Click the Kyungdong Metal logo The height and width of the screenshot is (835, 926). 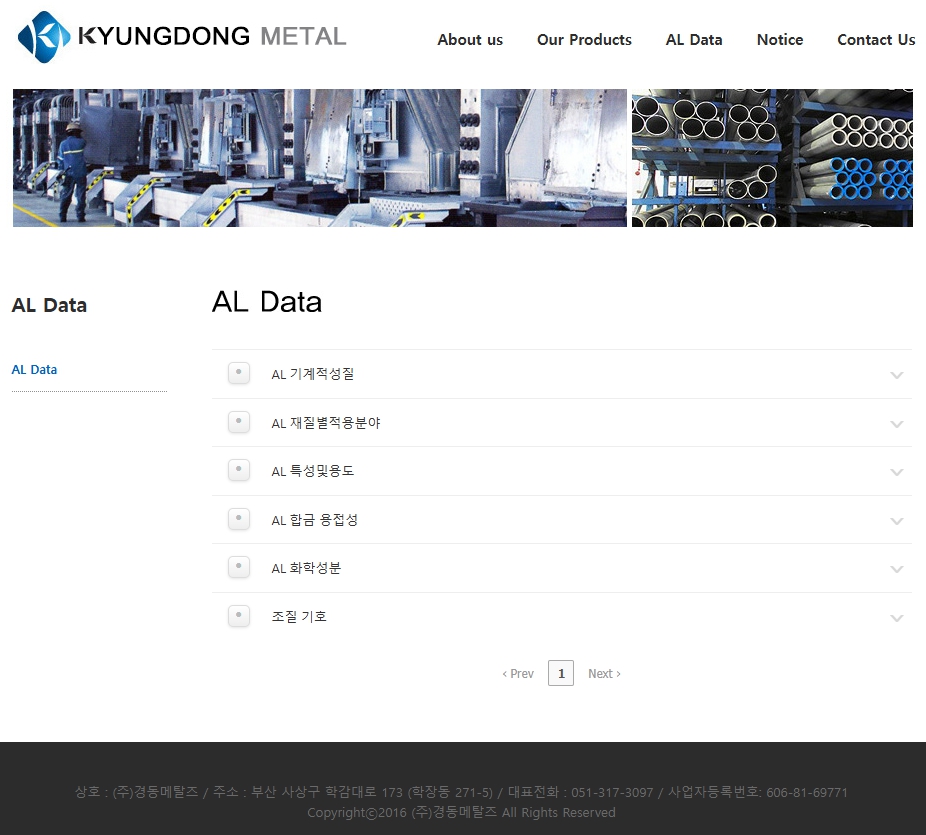[182, 37]
